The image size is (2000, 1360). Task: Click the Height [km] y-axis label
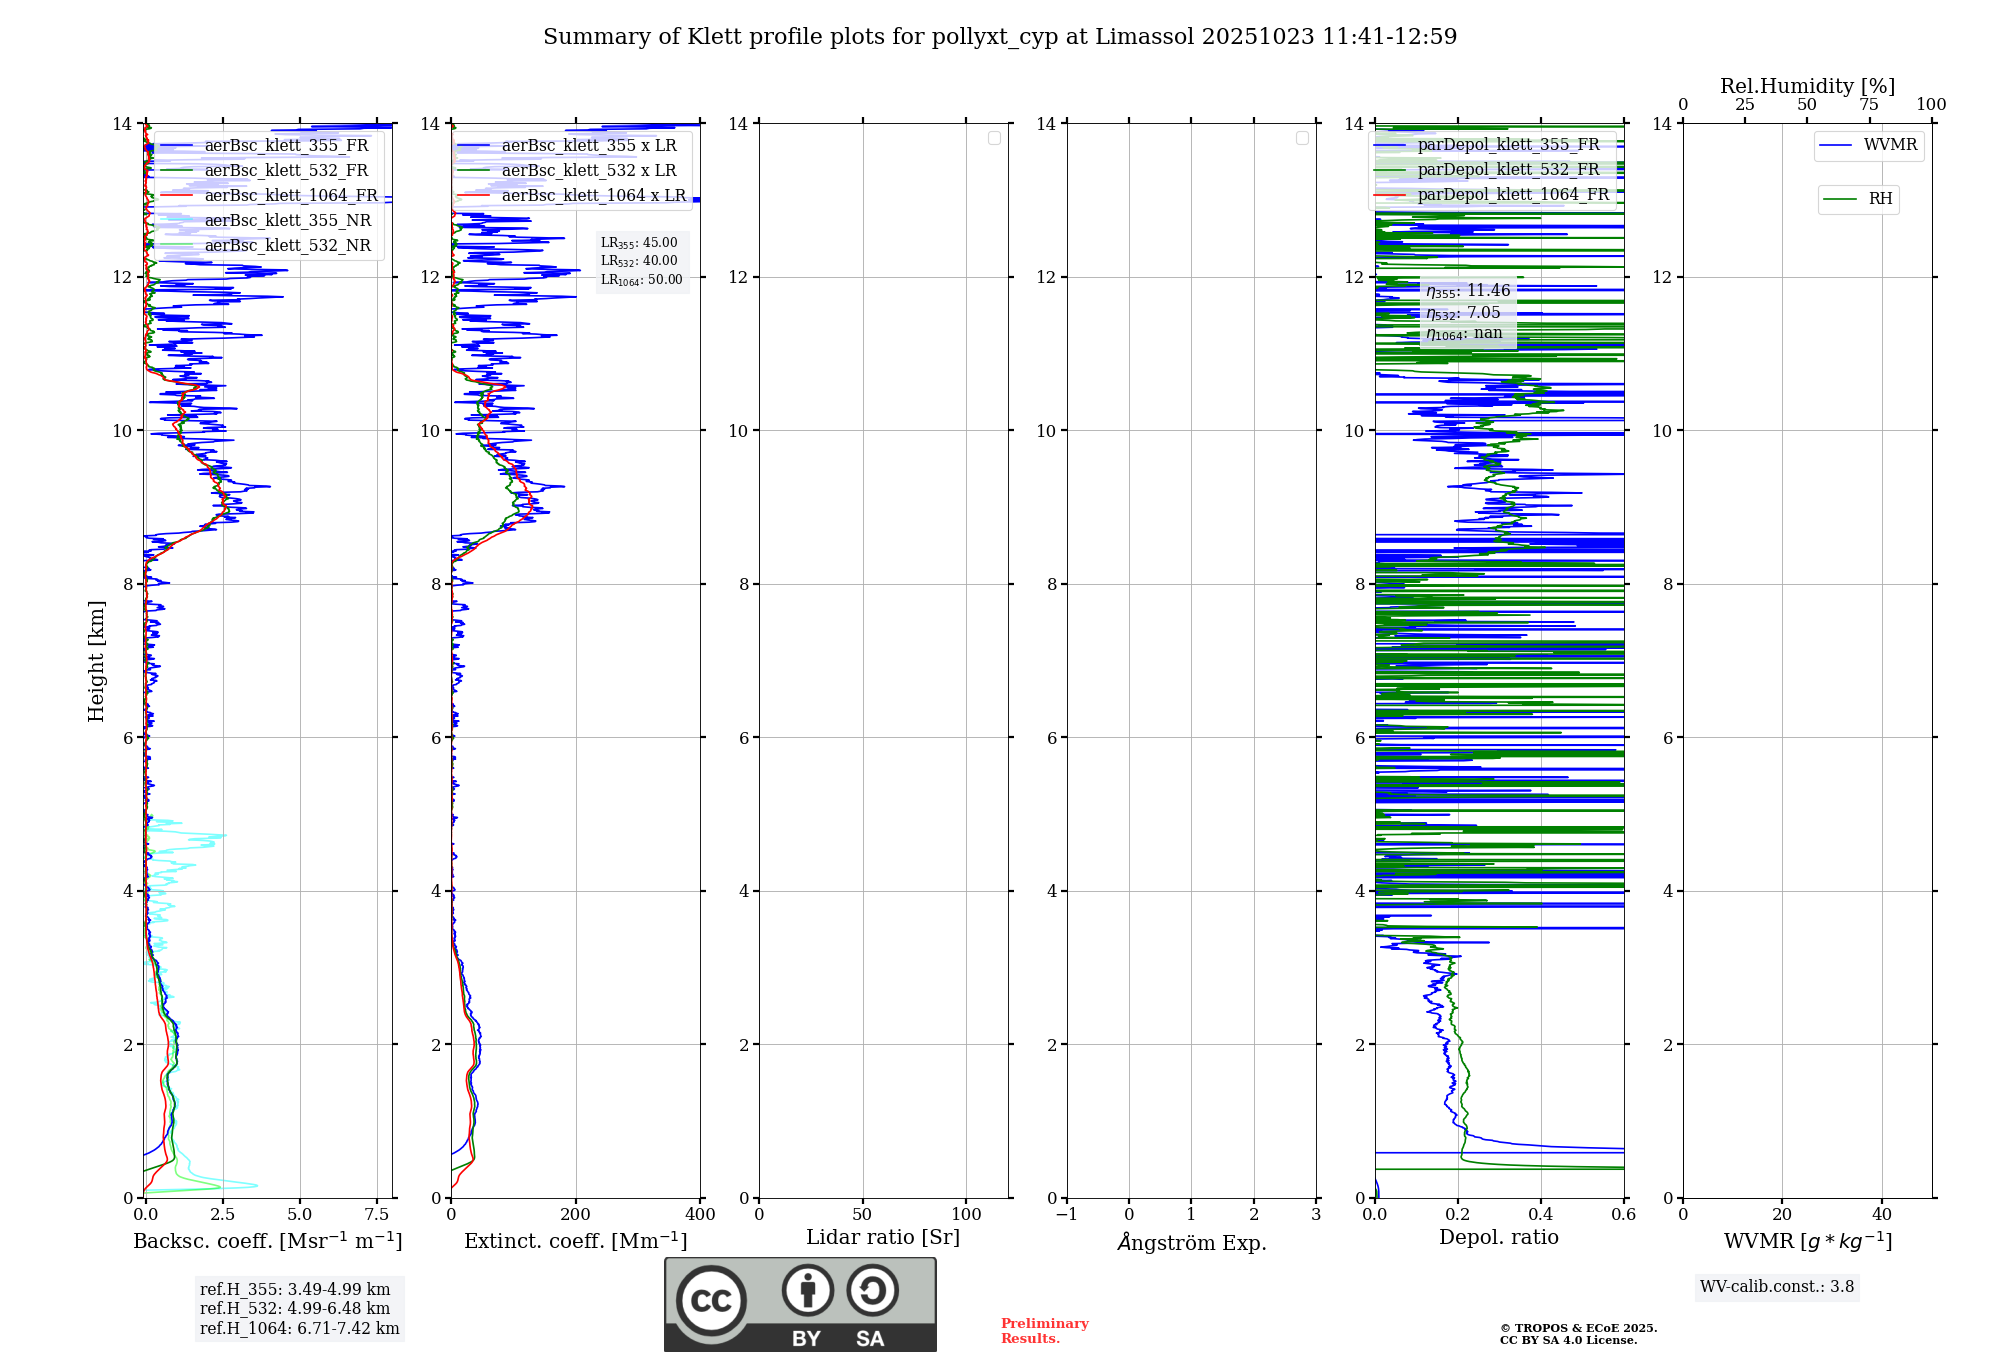tap(96, 661)
